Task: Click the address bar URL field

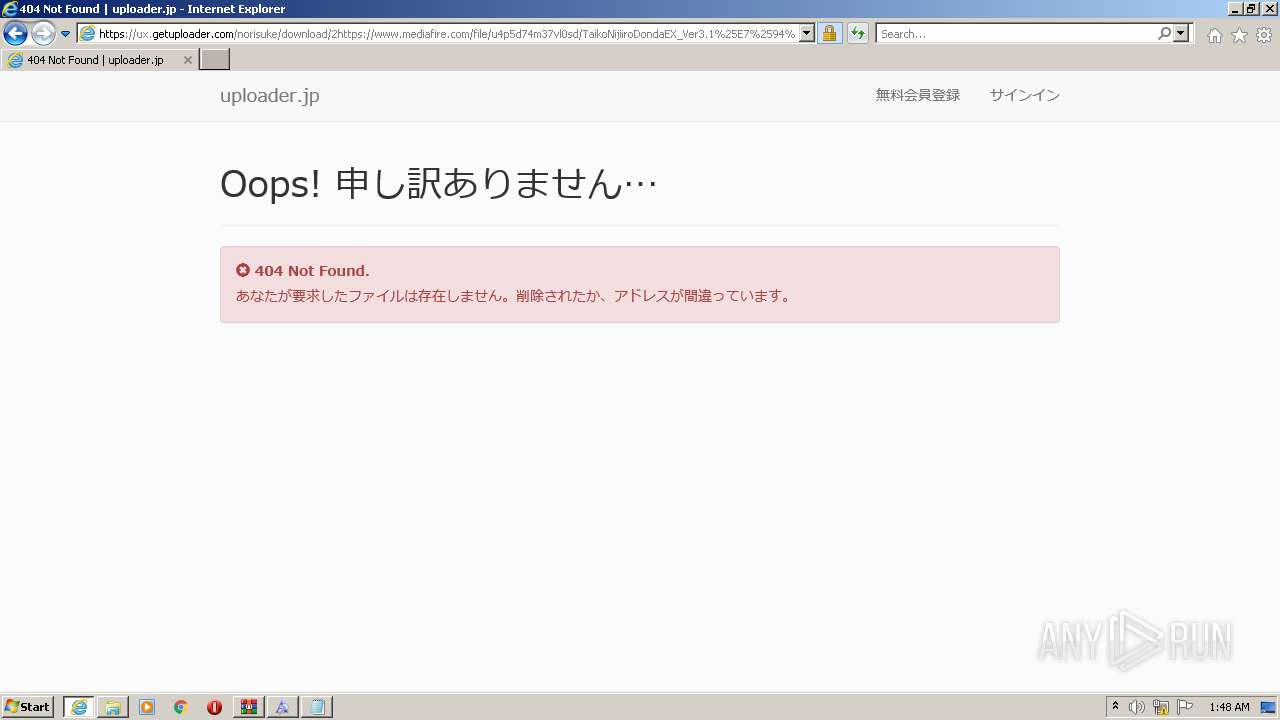Action: point(446,34)
